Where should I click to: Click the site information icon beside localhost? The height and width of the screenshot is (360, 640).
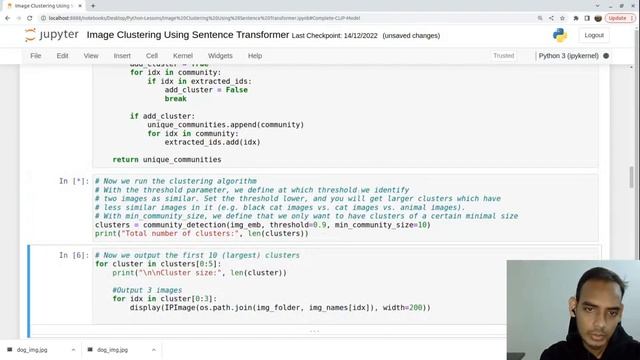[43, 18]
